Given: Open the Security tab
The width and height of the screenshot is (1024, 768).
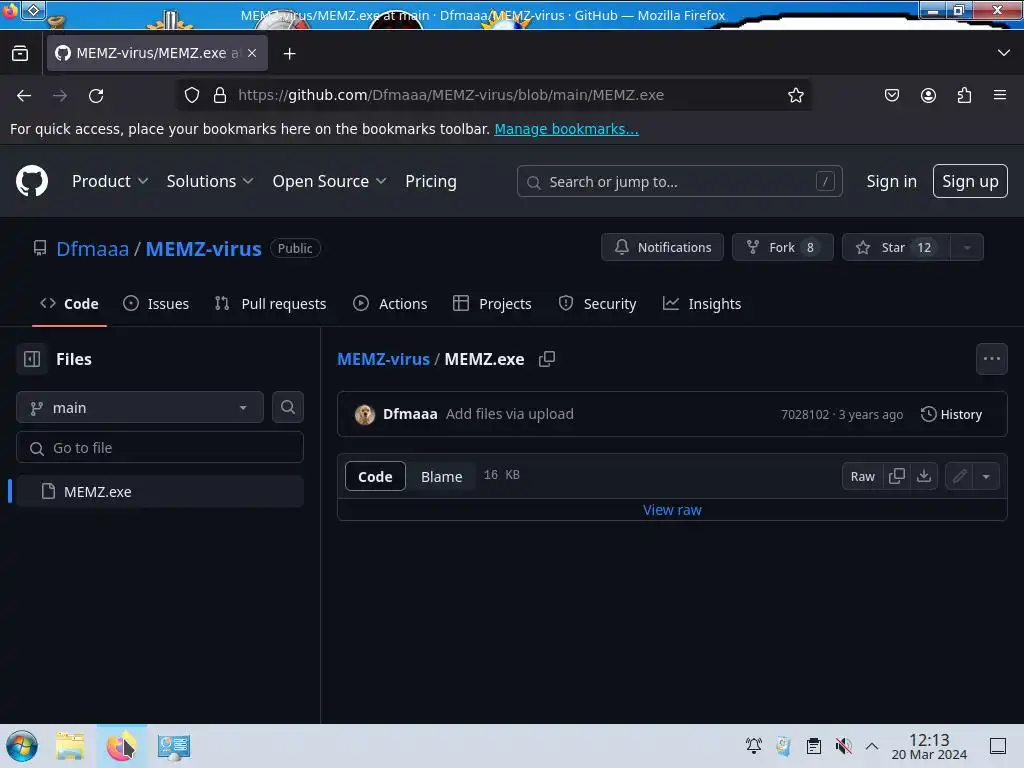Looking at the screenshot, I should coord(597,304).
